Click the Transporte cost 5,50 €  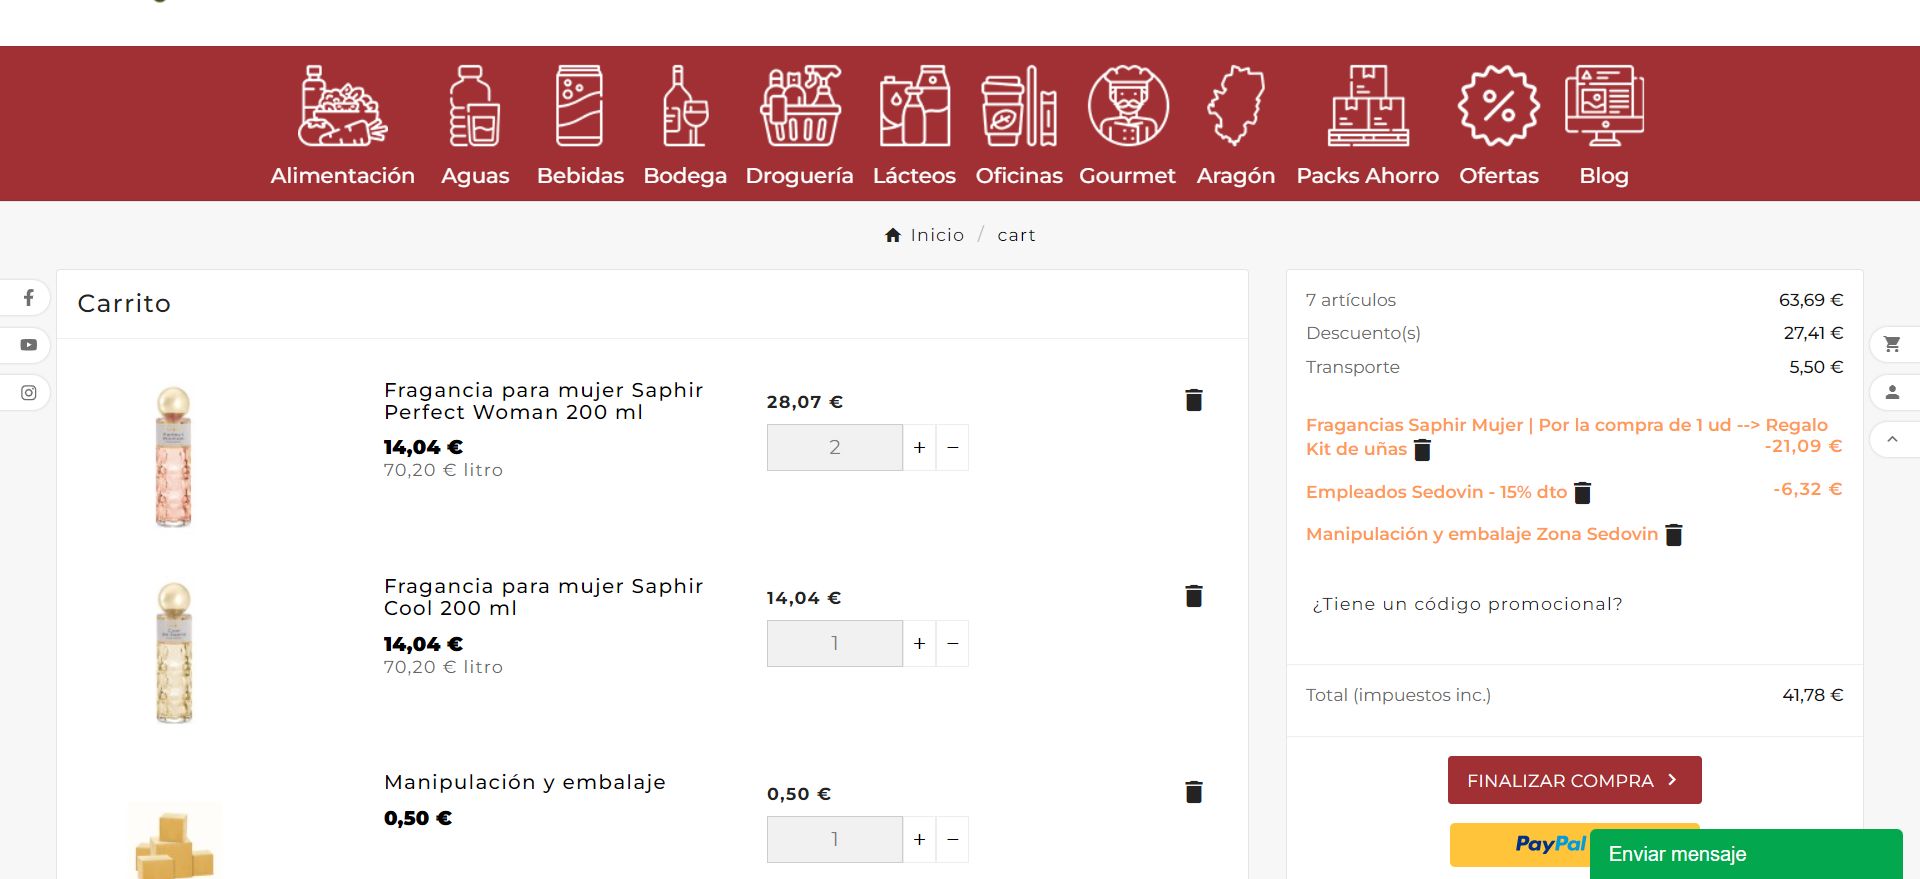click(x=1816, y=367)
